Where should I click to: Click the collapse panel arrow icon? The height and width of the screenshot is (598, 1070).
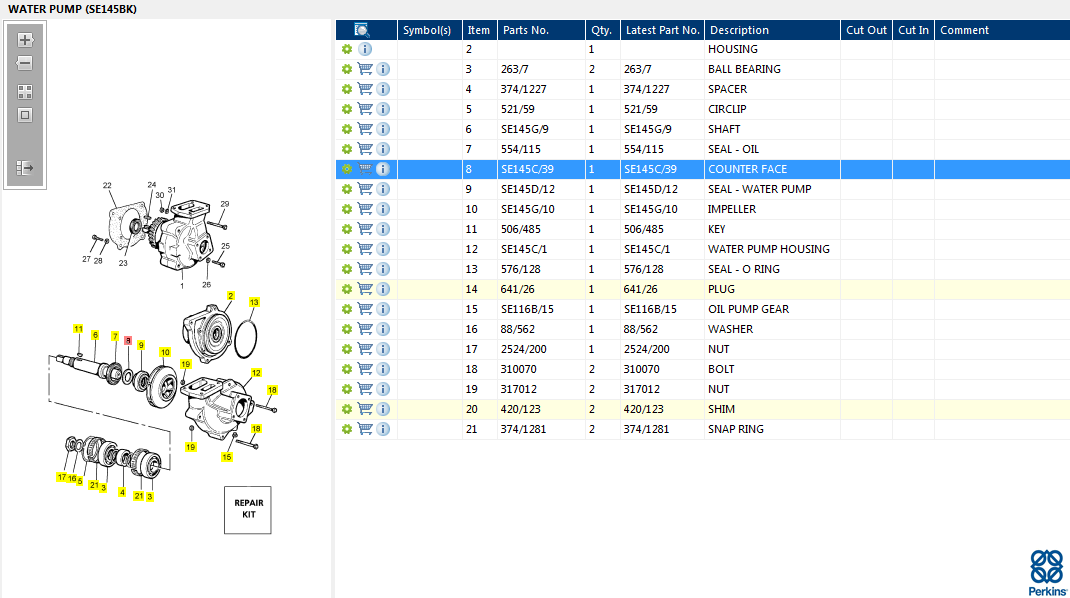(x=25, y=168)
